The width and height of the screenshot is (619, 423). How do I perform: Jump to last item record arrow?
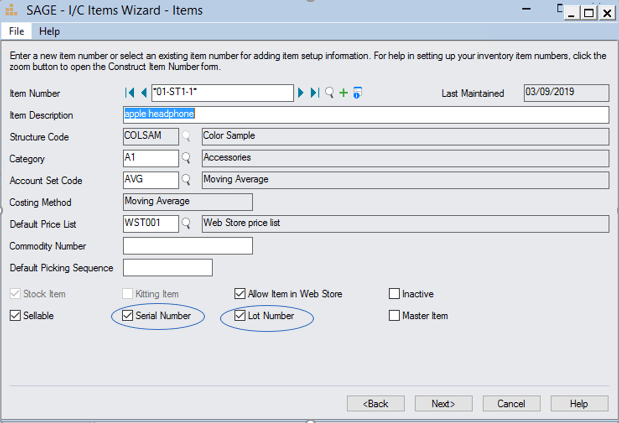pyautogui.click(x=315, y=93)
